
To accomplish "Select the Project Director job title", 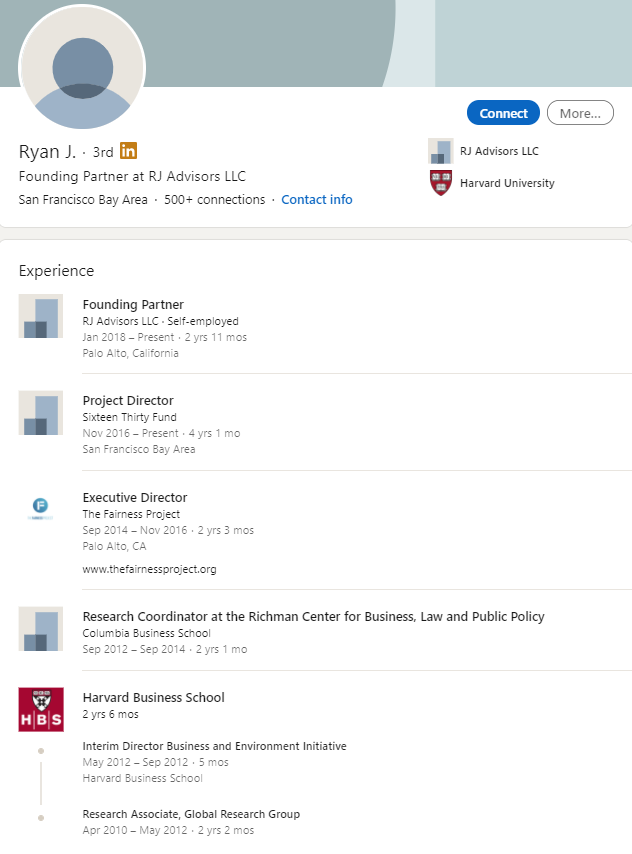I will click(128, 401).
